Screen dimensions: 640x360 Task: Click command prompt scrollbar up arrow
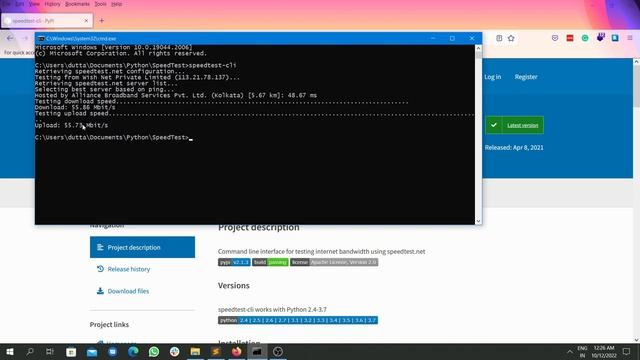coord(478,48)
